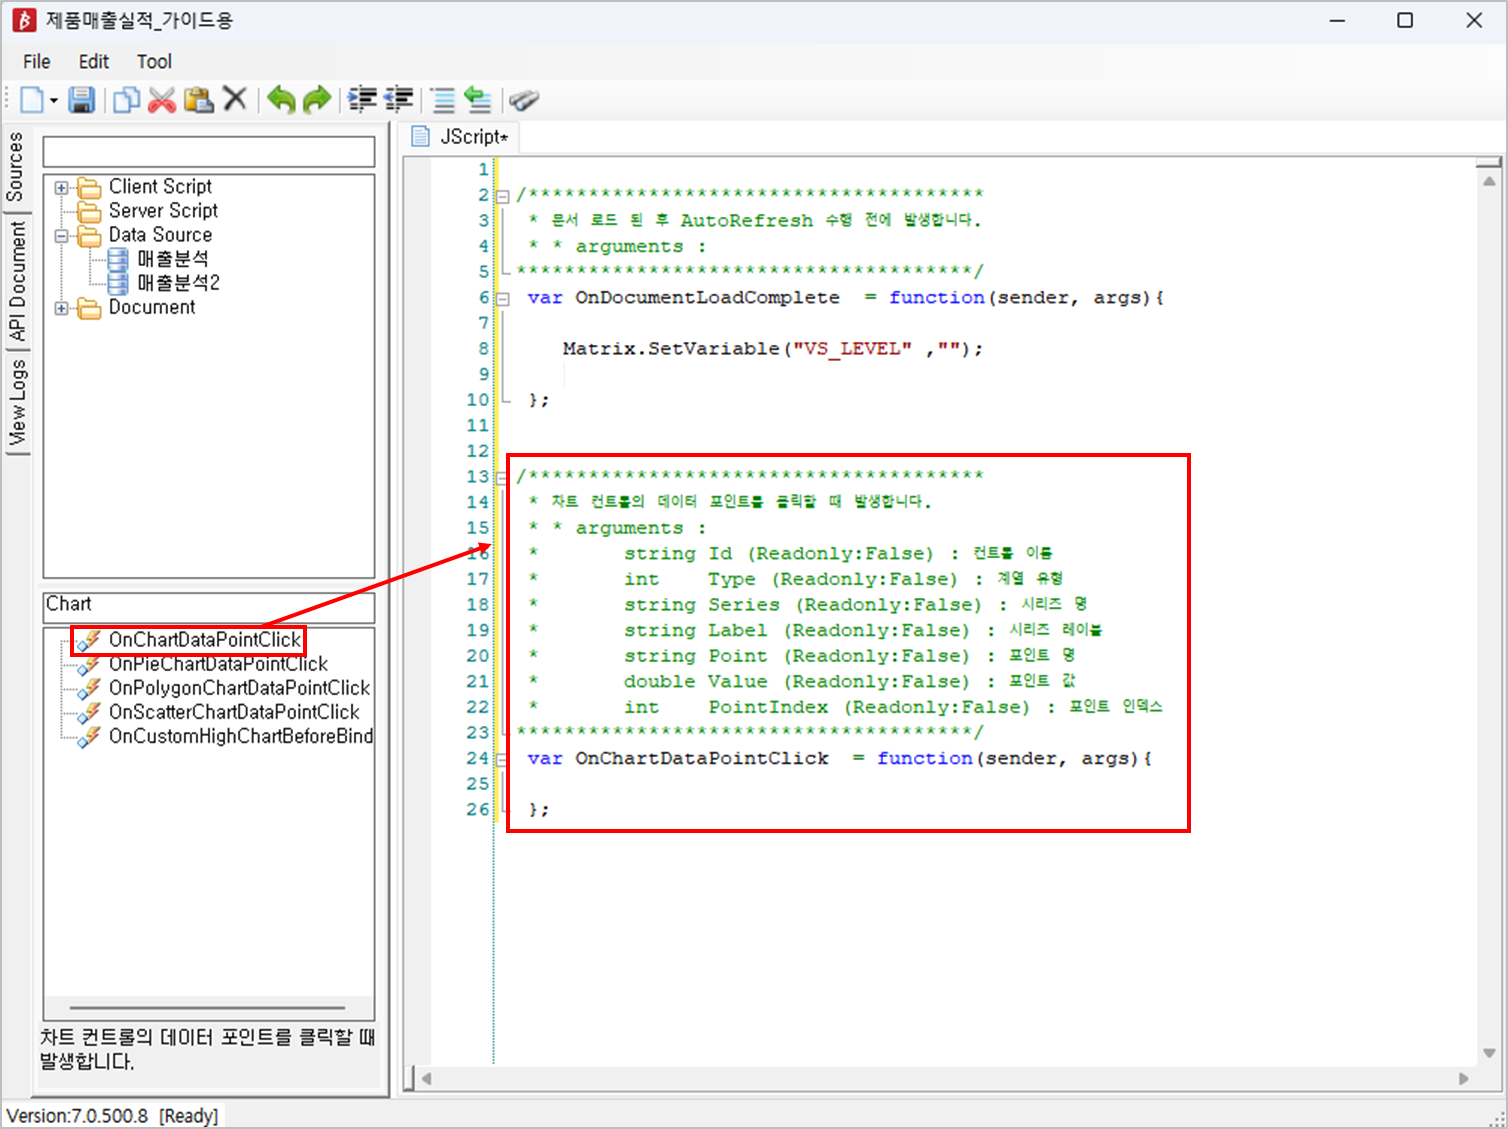Open the New file dropdown arrow

pyautogui.click(x=54, y=100)
